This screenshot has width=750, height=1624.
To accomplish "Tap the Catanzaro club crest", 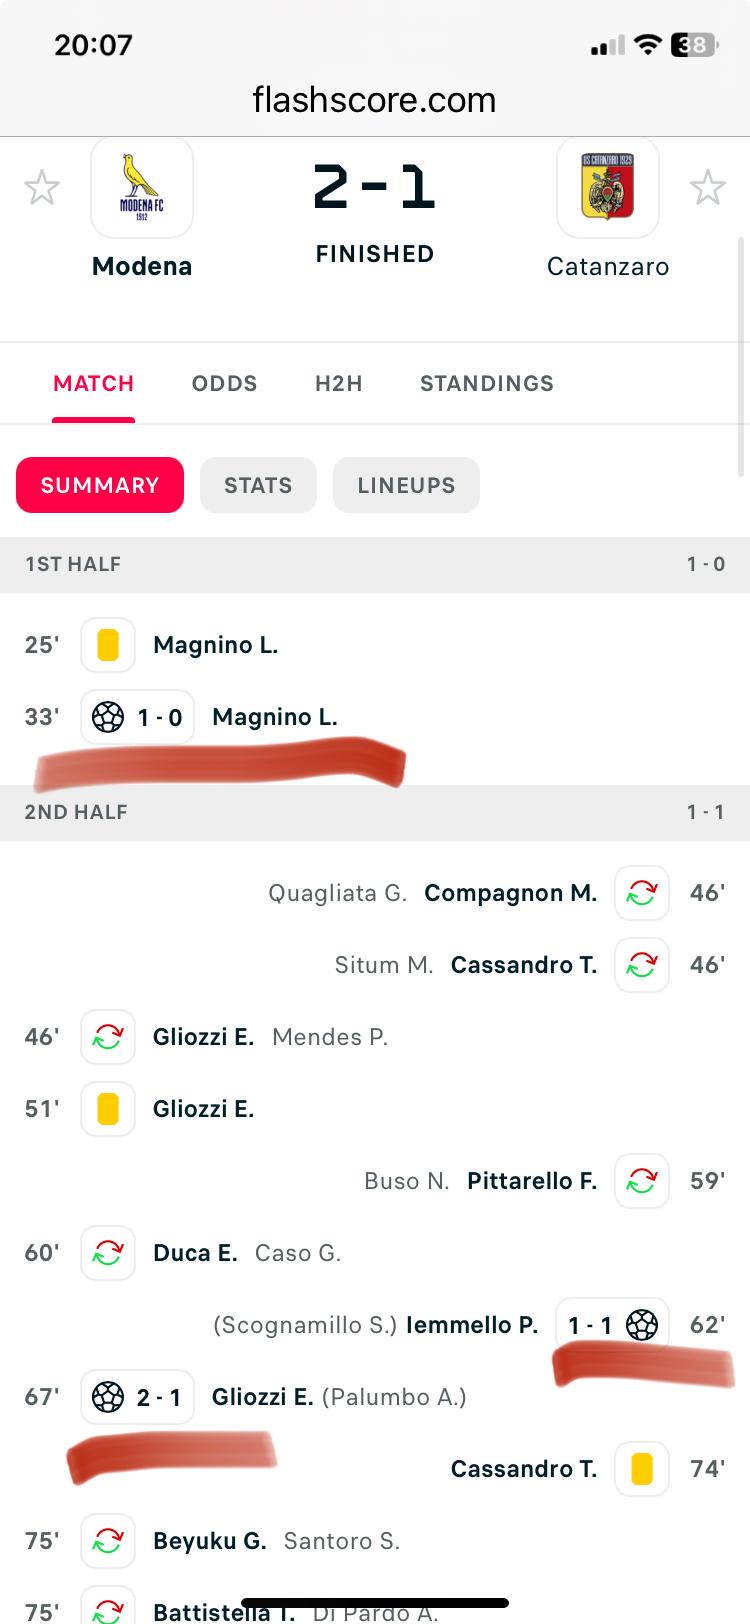I will [x=607, y=188].
